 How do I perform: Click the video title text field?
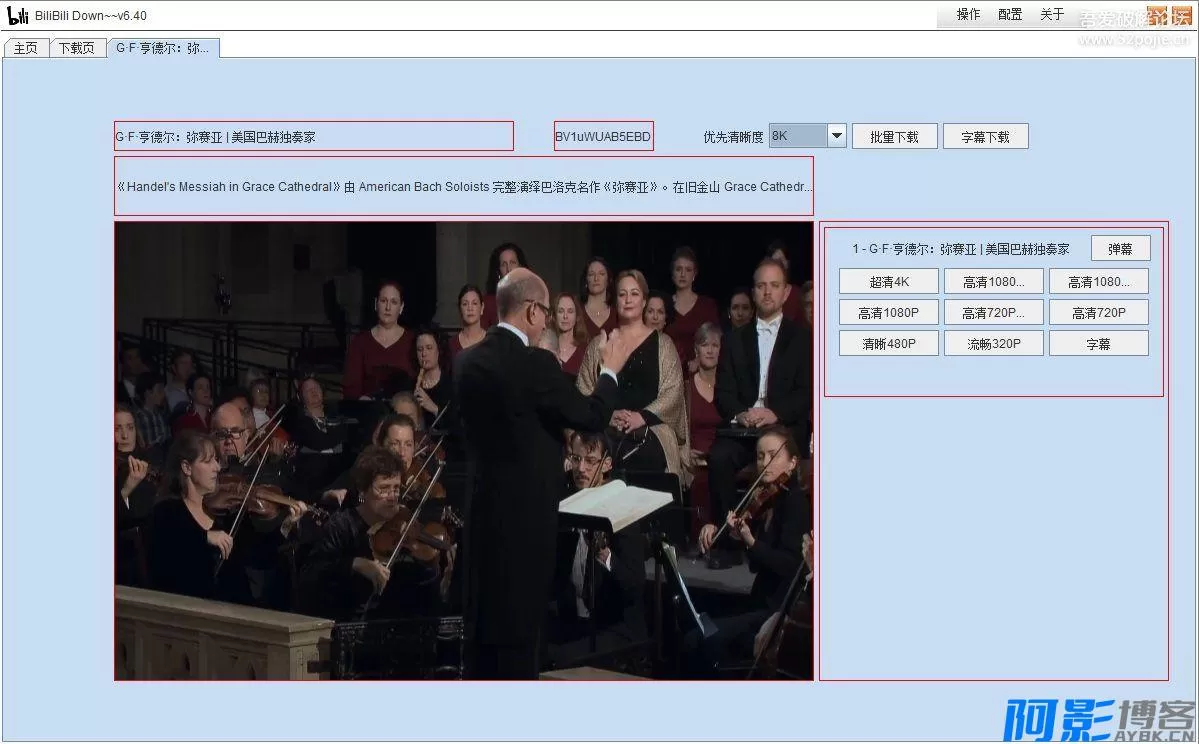(x=314, y=137)
